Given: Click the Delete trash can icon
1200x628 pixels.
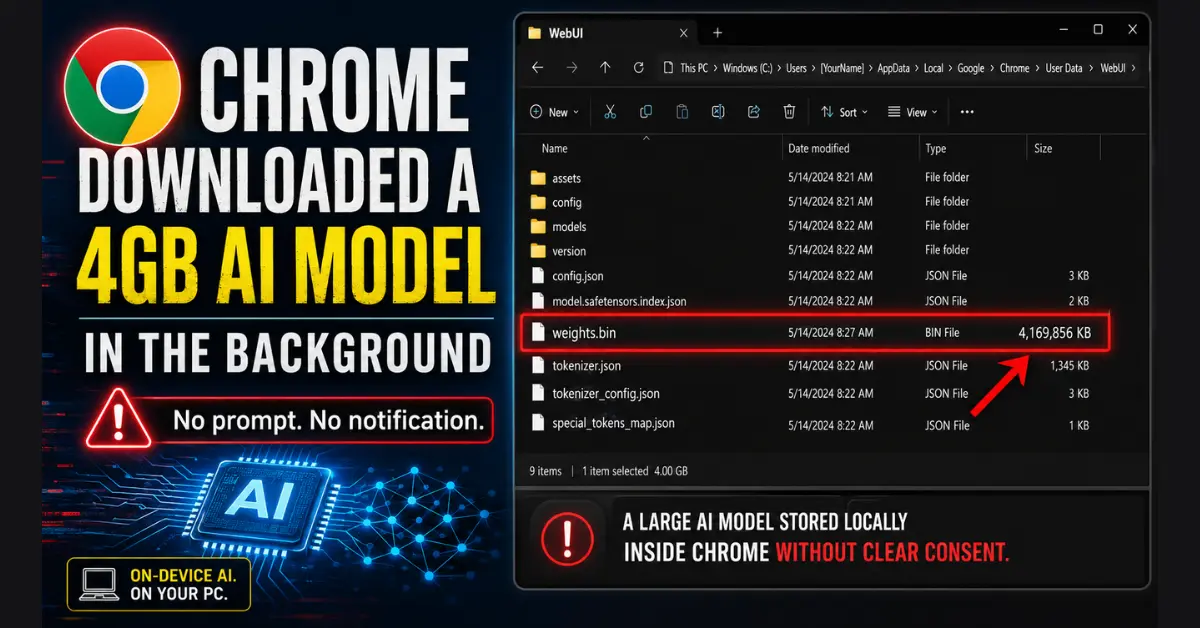Looking at the screenshot, I should click(789, 112).
